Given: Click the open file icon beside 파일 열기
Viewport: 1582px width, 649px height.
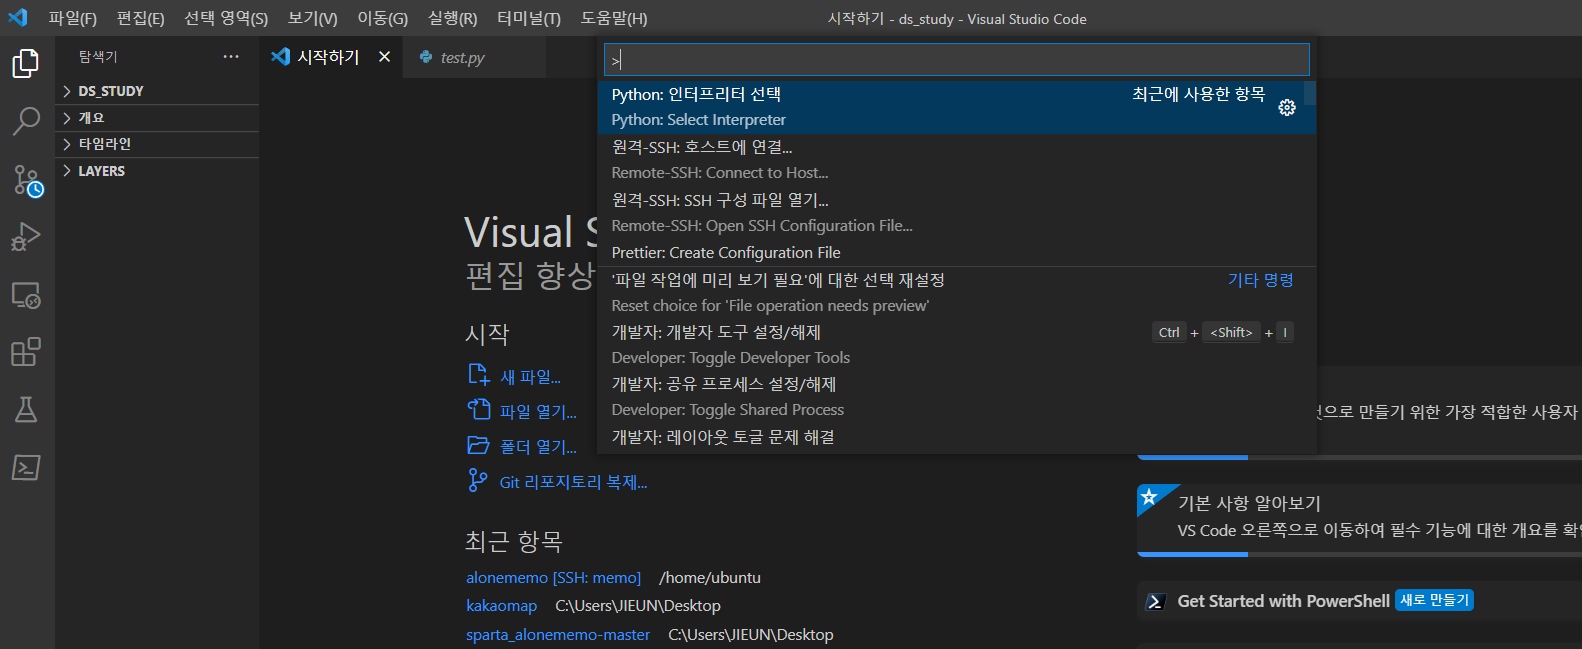Looking at the screenshot, I should tap(478, 410).
